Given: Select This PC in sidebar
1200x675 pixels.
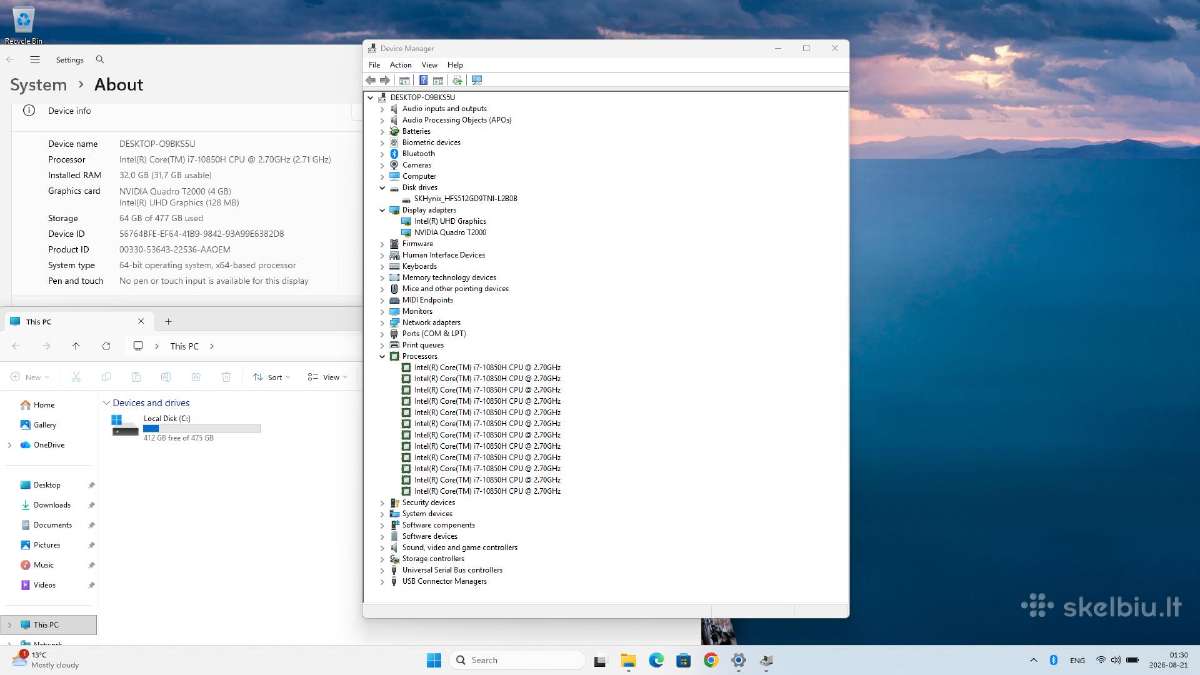Looking at the screenshot, I should (x=49, y=625).
